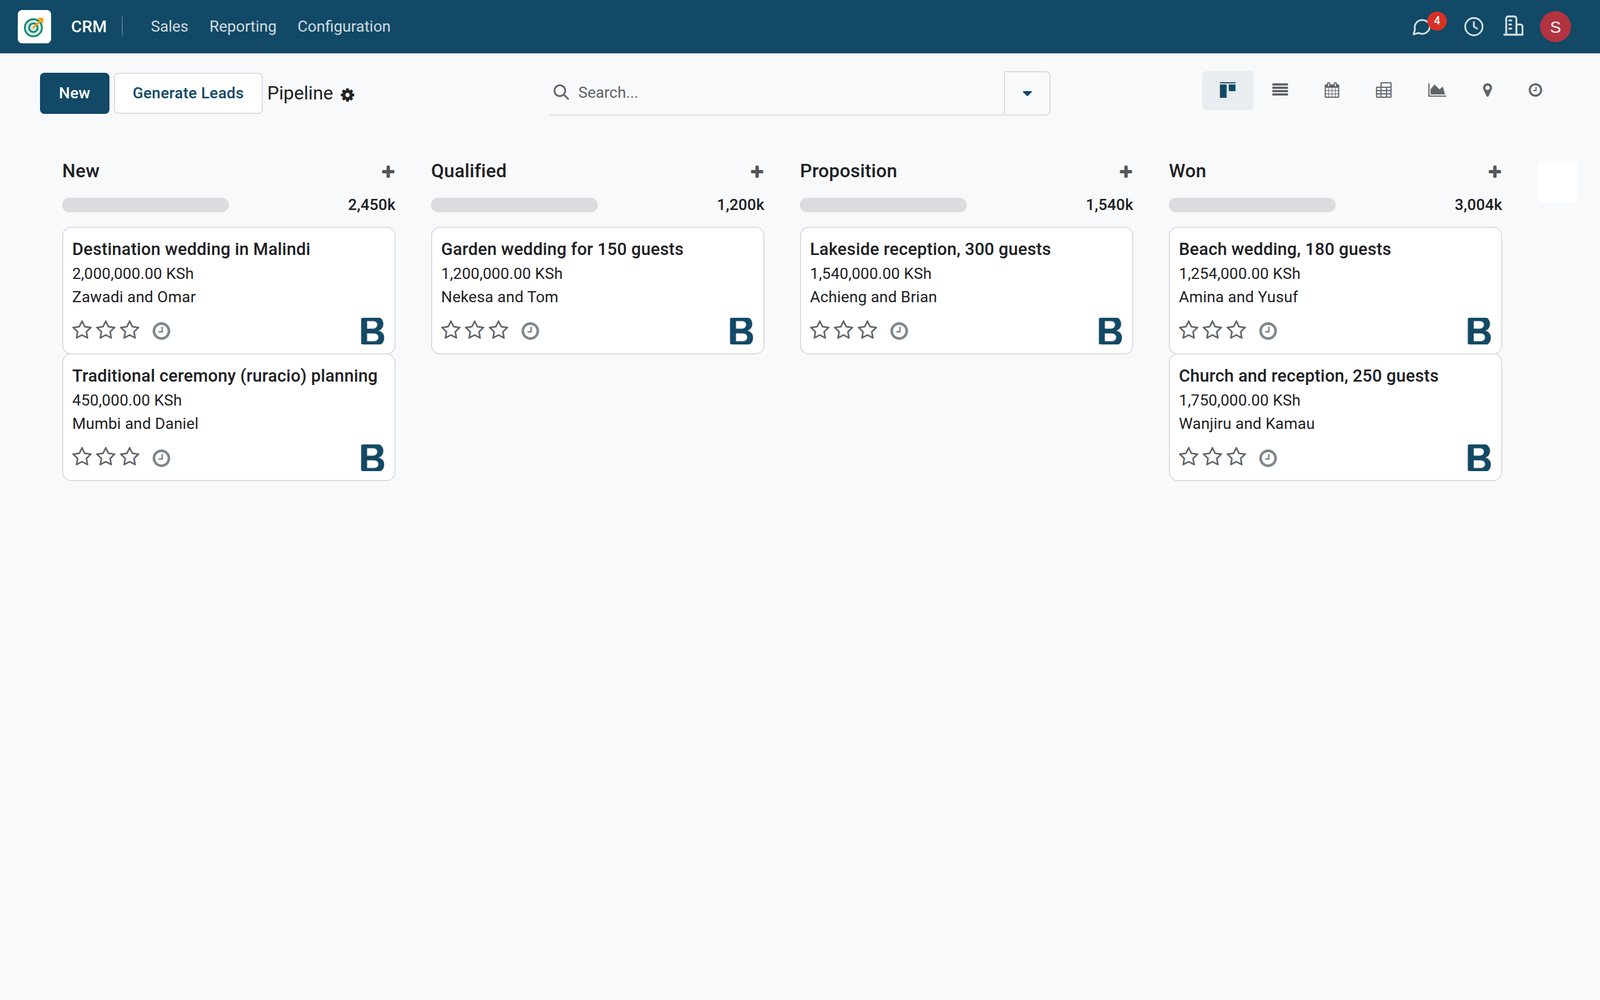Switch to List view
This screenshot has height=1000, width=1600.
pyautogui.click(x=1280, y=90)
